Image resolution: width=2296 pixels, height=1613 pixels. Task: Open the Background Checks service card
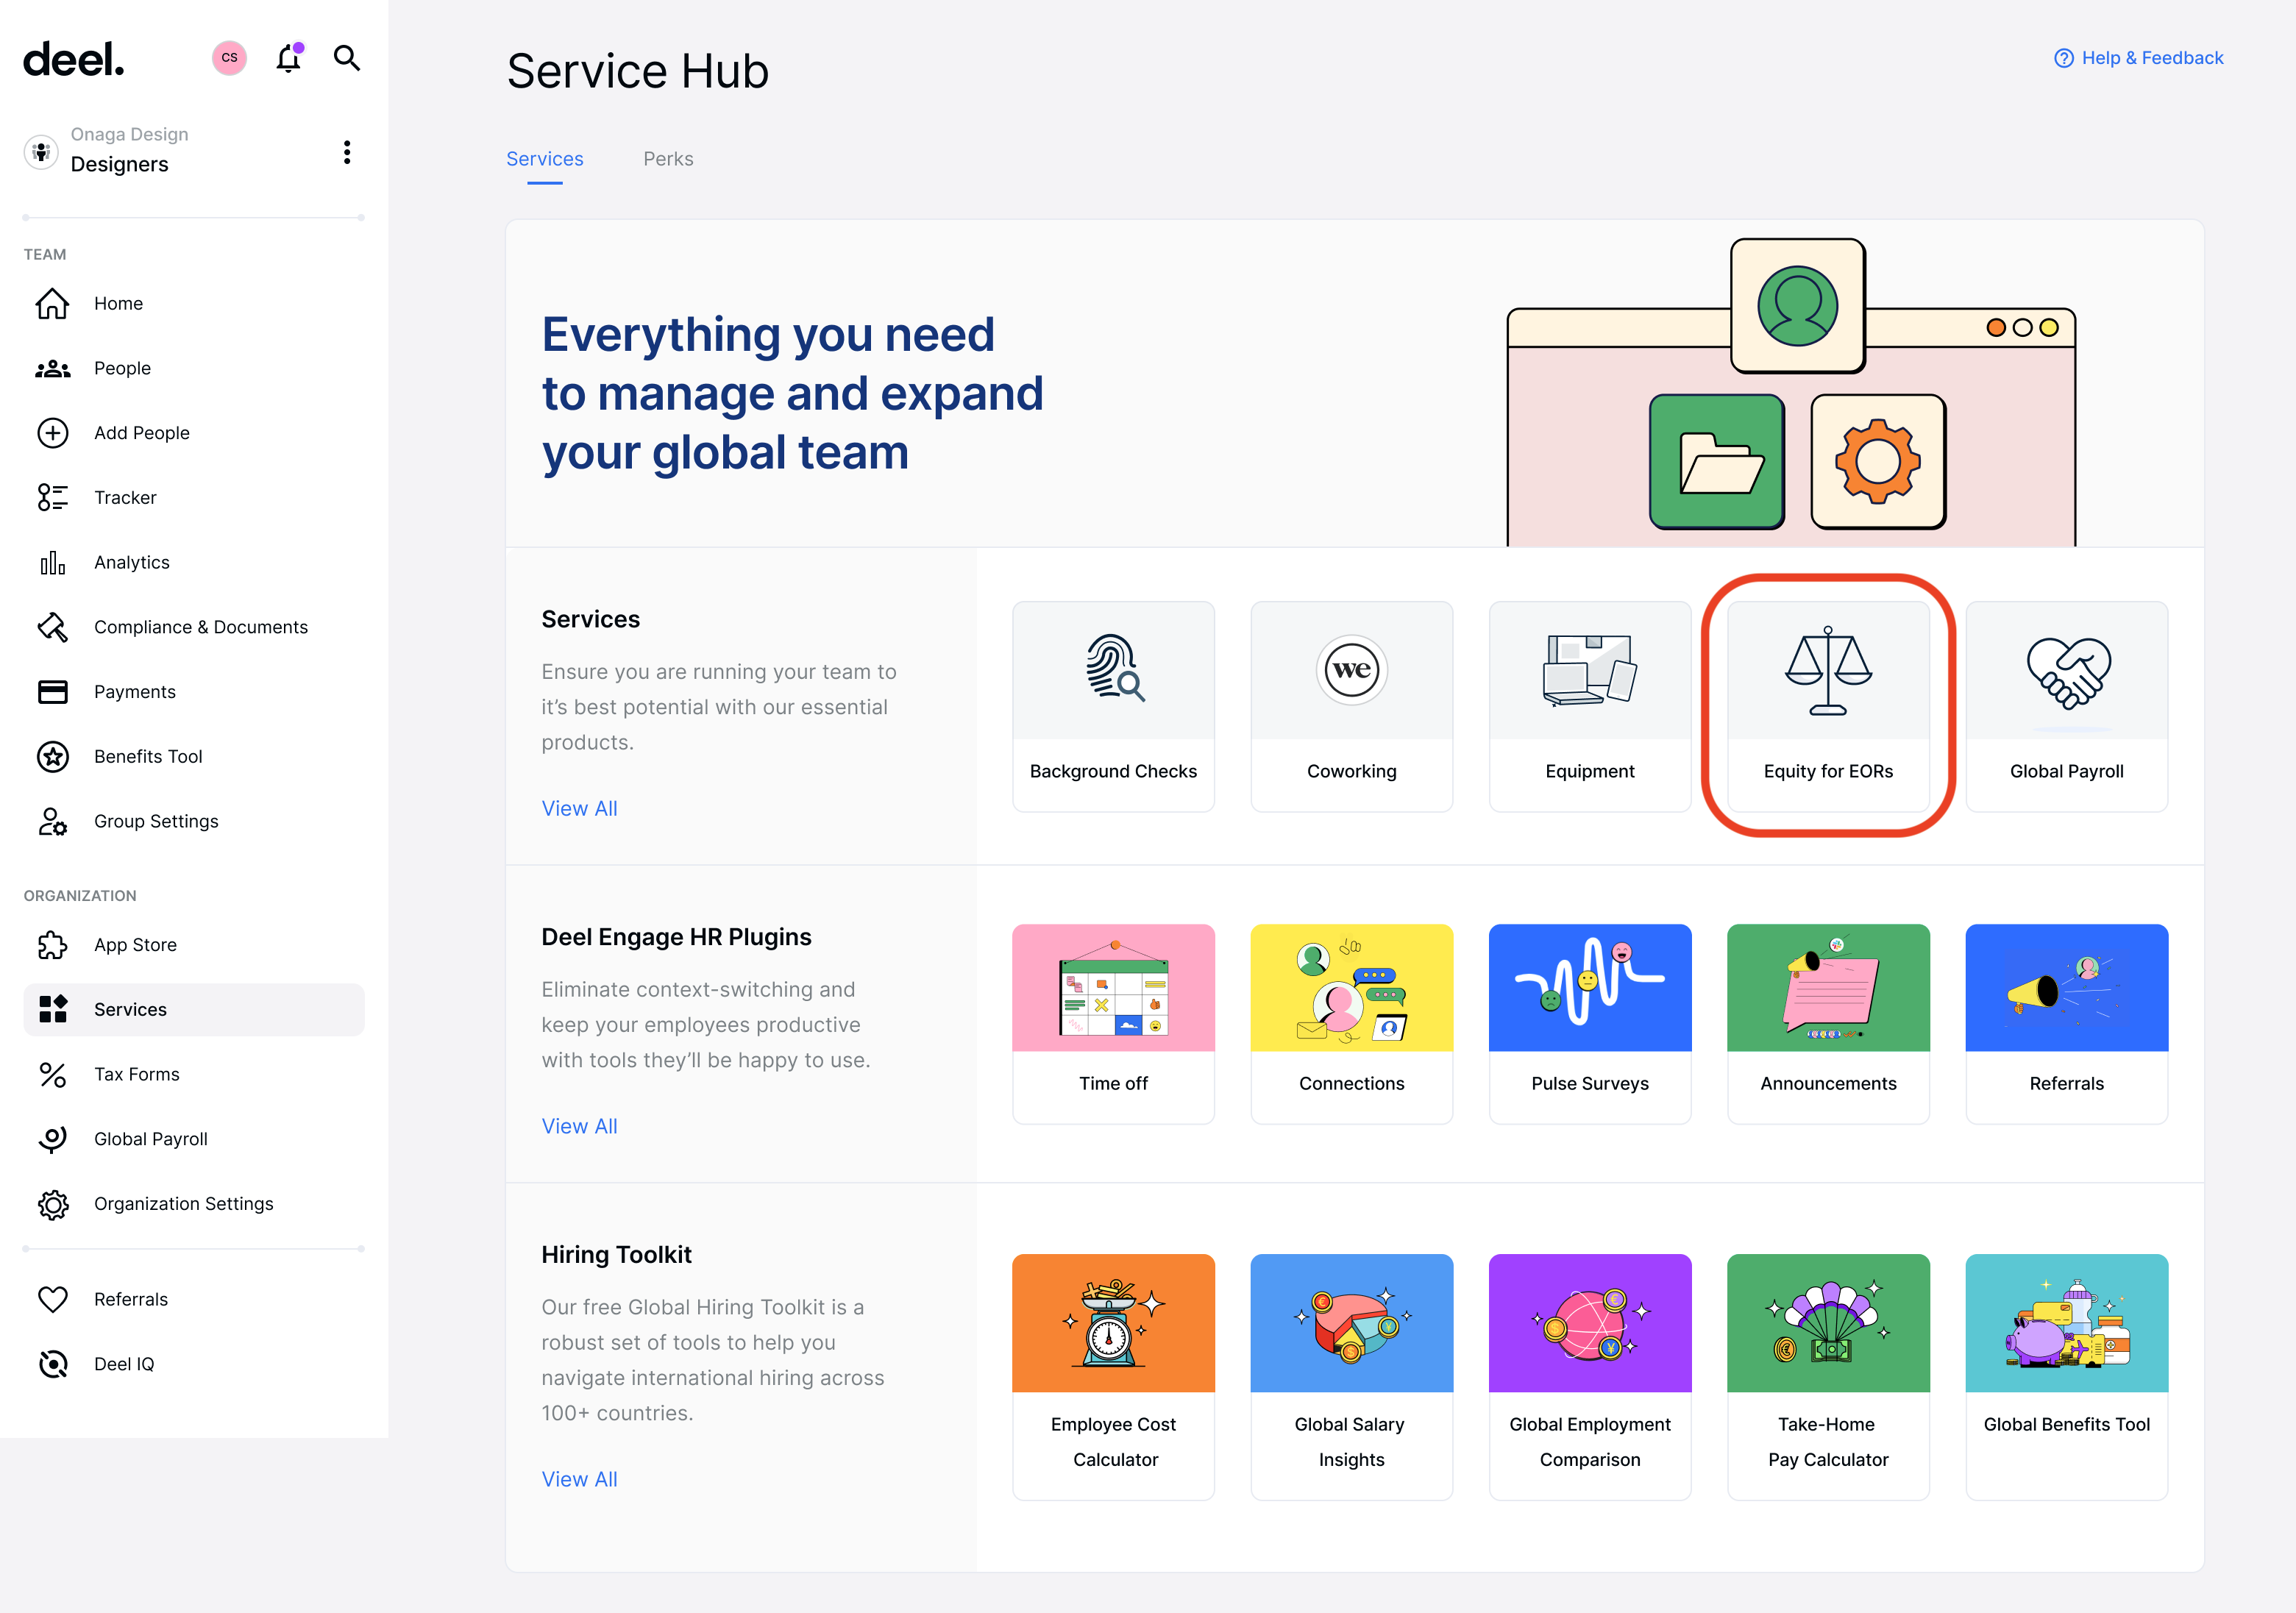tap(1113, 706)
